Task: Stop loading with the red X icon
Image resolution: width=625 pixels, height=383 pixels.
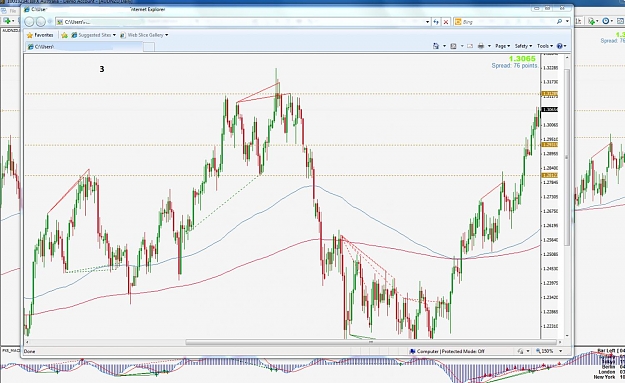Action: point(446,22)
